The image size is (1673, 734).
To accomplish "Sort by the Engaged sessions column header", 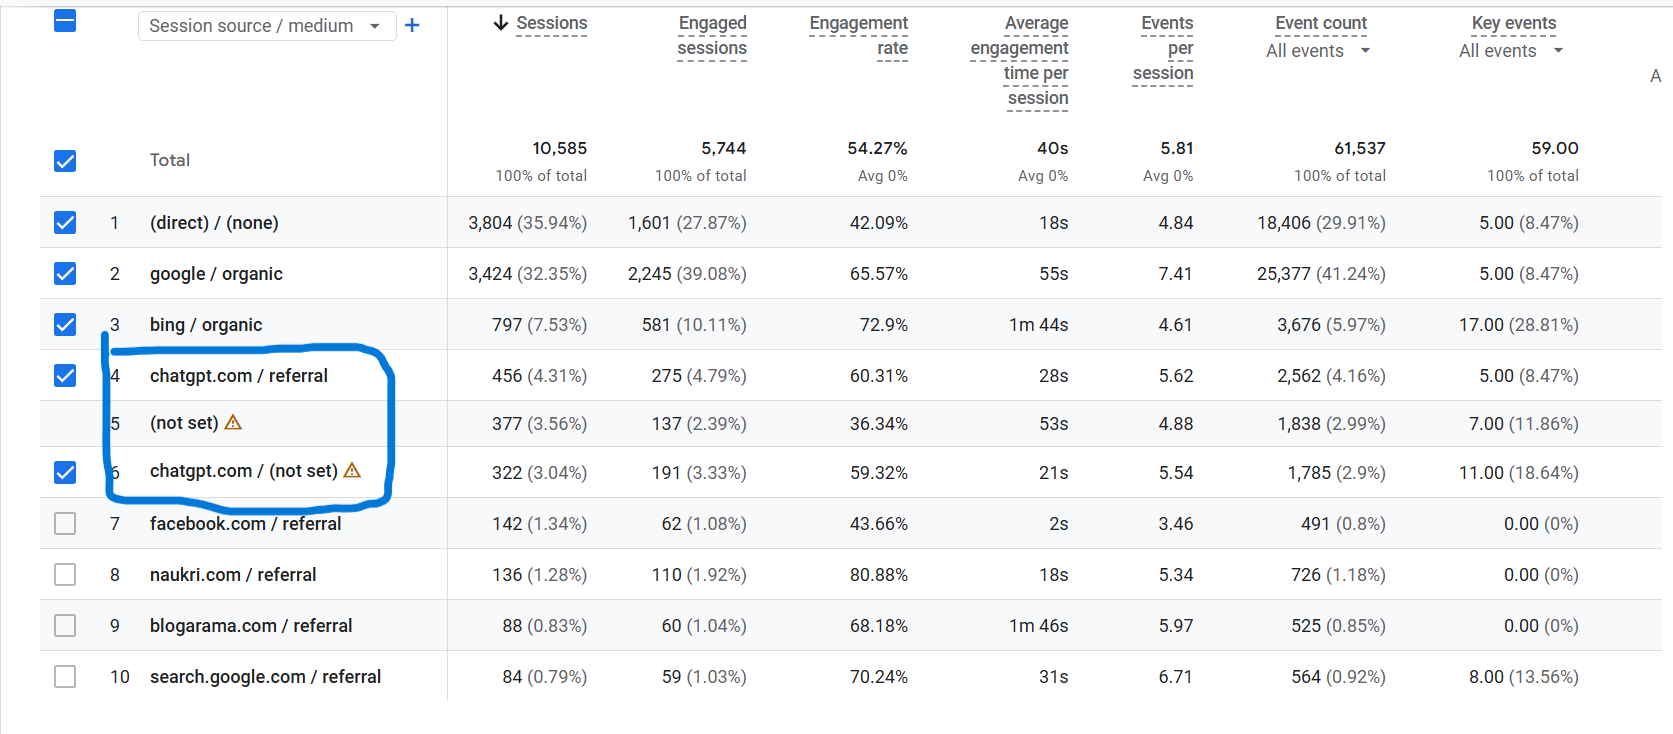I will tap(711, 34).
